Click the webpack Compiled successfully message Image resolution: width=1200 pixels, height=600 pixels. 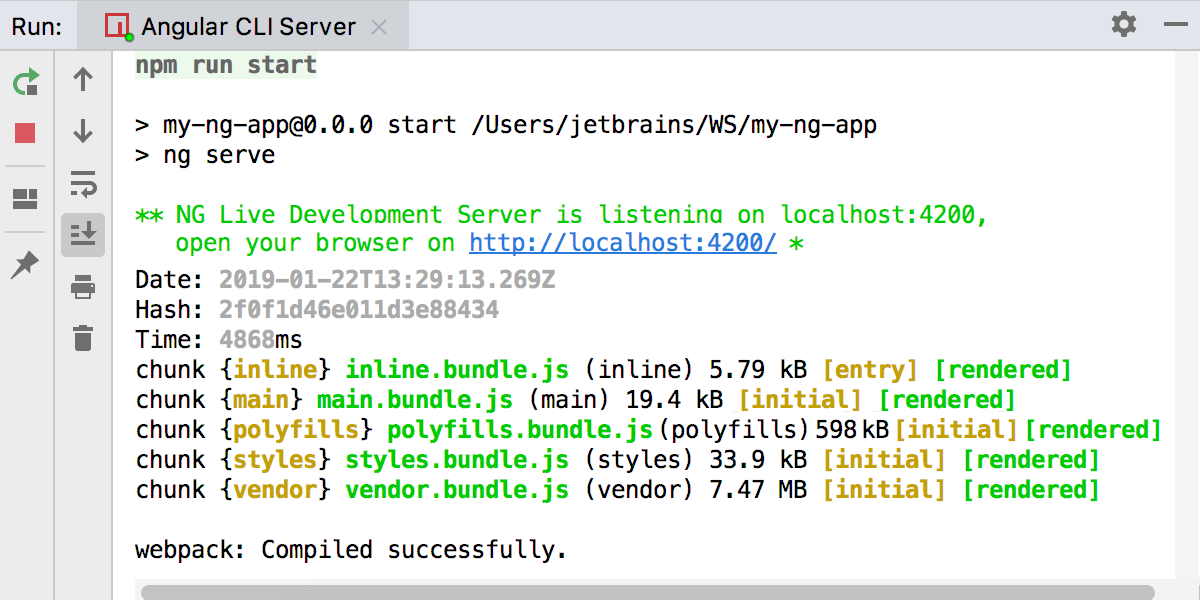(x=351, y=550)
